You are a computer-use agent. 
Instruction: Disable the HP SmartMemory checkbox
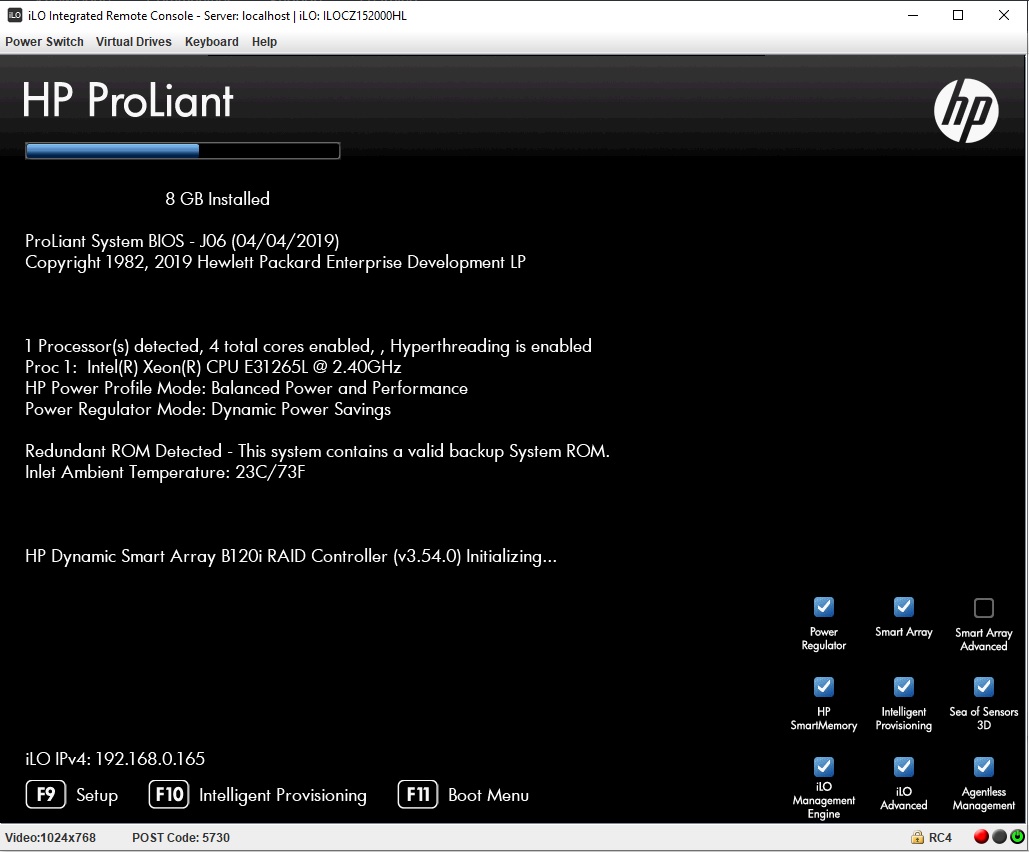[x=823, y=687]
